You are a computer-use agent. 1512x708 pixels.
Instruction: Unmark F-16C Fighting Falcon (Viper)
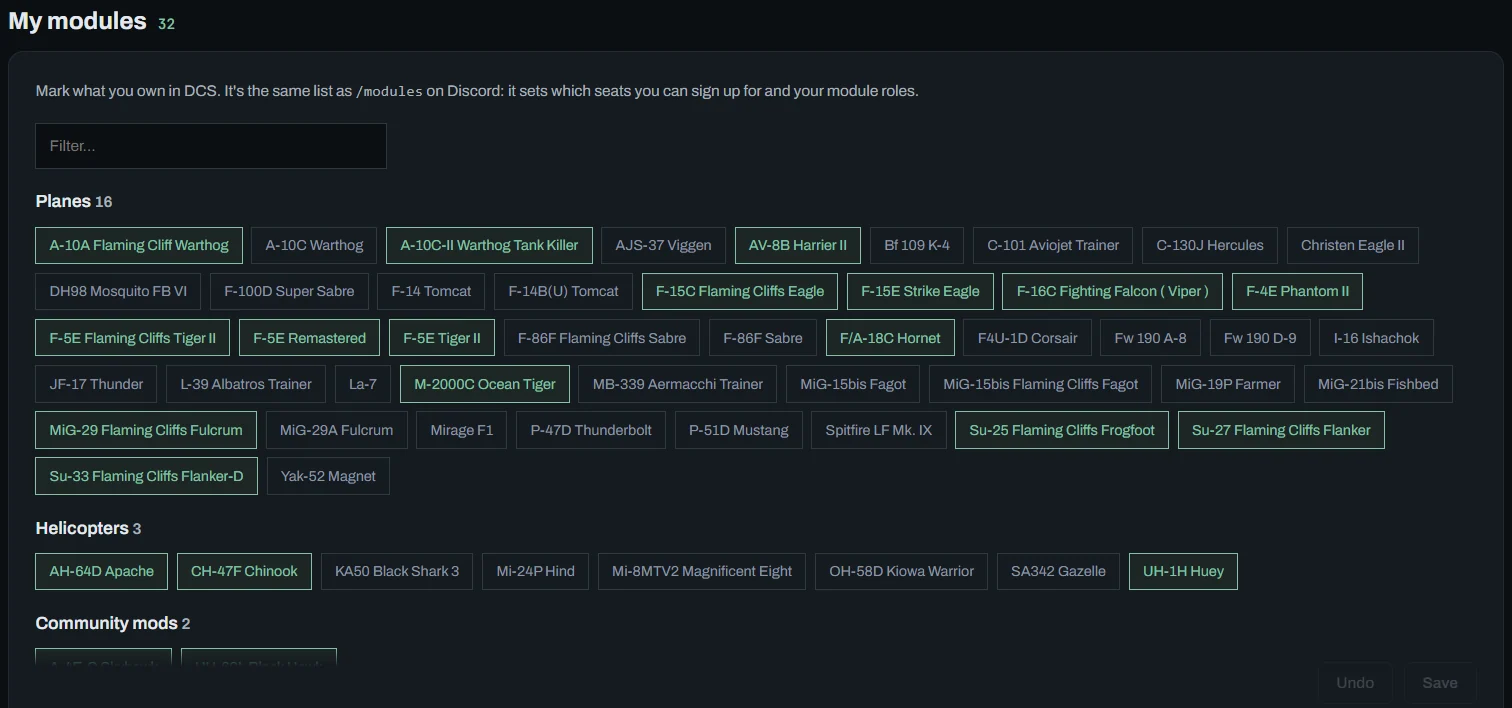click(x=1113, y=292)
